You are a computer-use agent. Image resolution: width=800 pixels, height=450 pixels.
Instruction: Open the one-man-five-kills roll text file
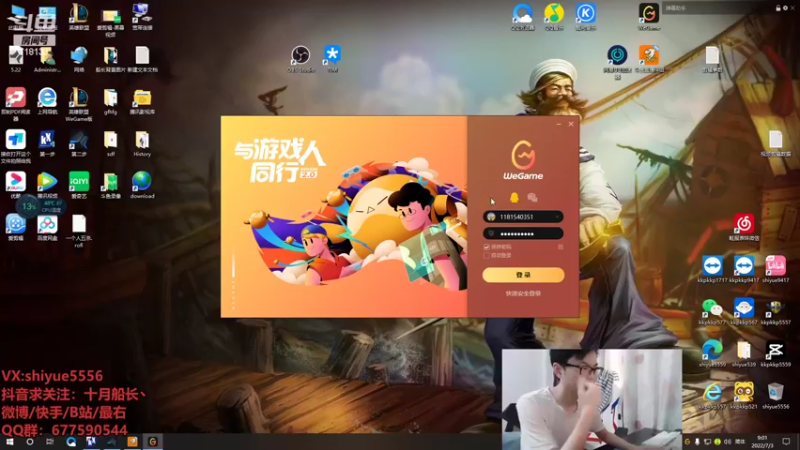point(79,231)
